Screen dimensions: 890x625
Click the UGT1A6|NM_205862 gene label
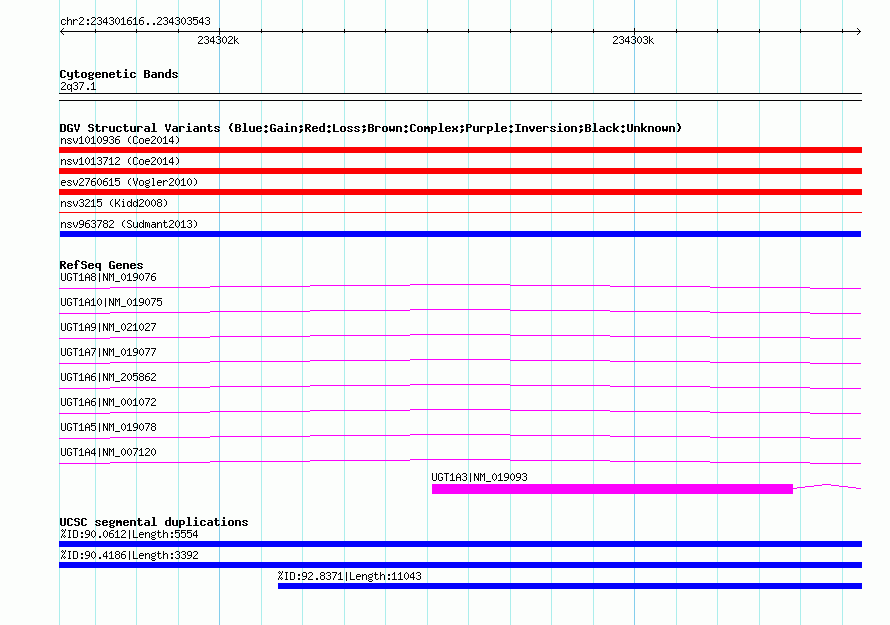coord(108,377)
